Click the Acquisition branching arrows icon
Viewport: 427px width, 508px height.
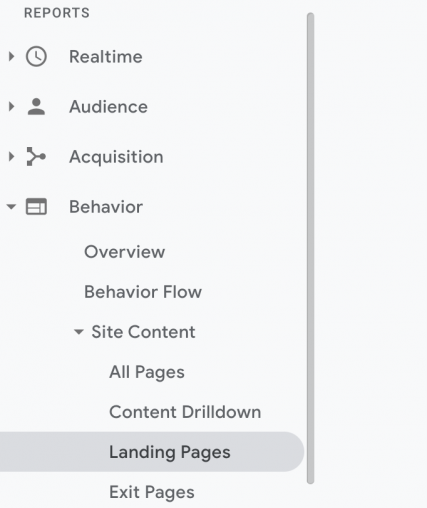tap(36, 156)
